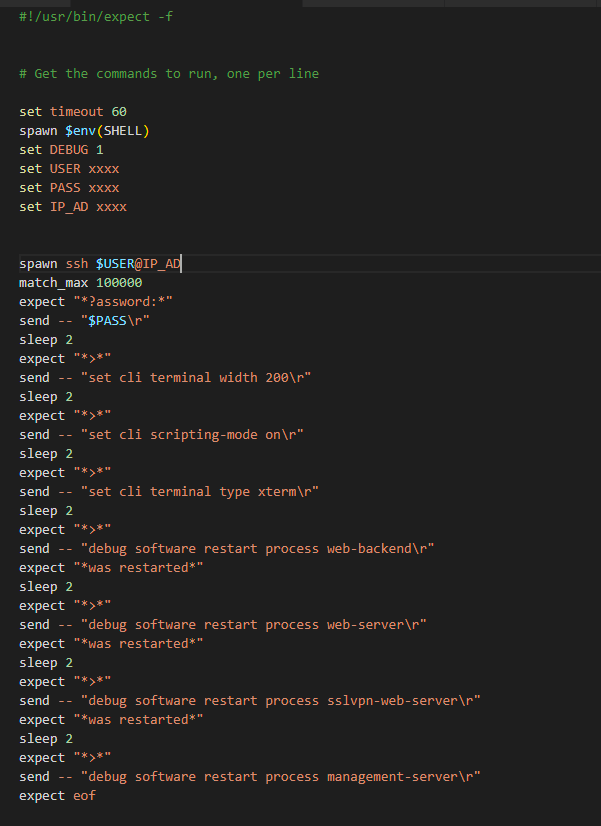Place cursor on "set timeout 60" line
This screenshot has width=601, height=826.
[x=73, y=112]
